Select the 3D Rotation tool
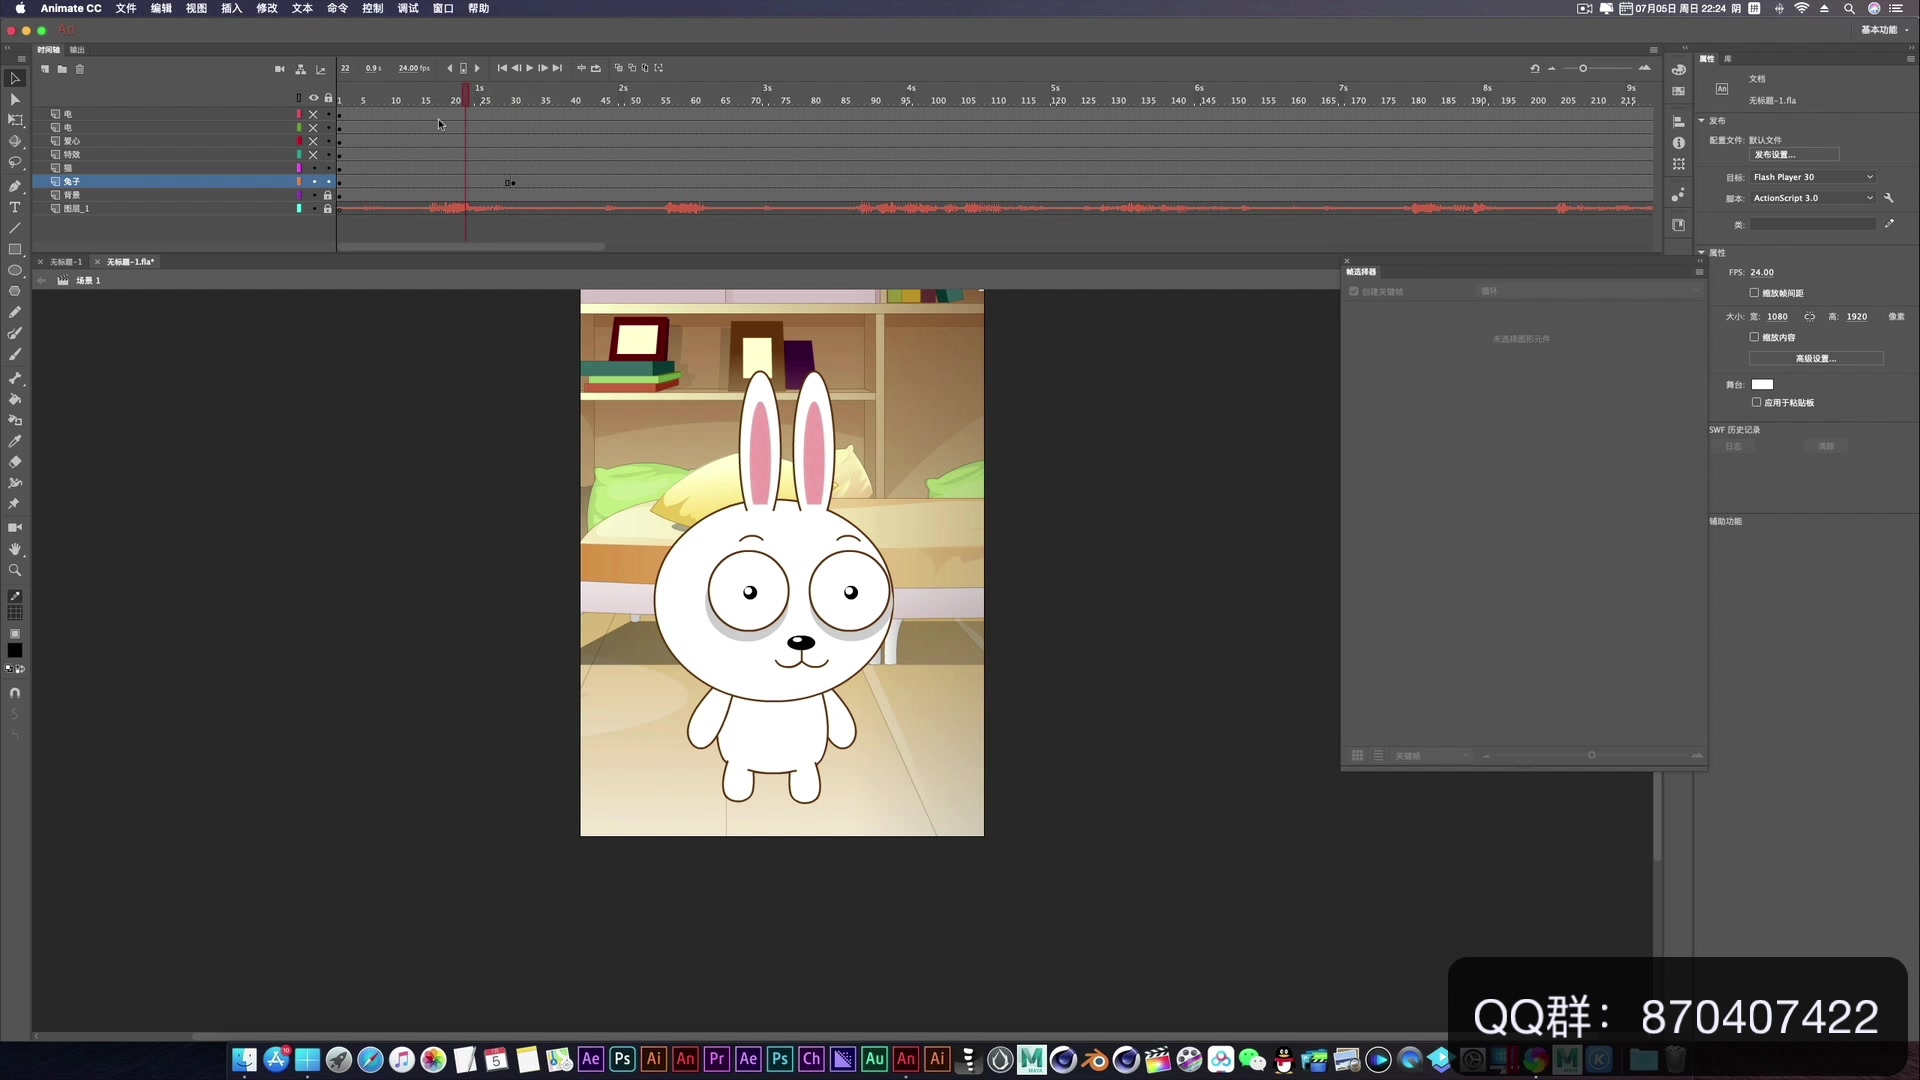 coord(15,141)
